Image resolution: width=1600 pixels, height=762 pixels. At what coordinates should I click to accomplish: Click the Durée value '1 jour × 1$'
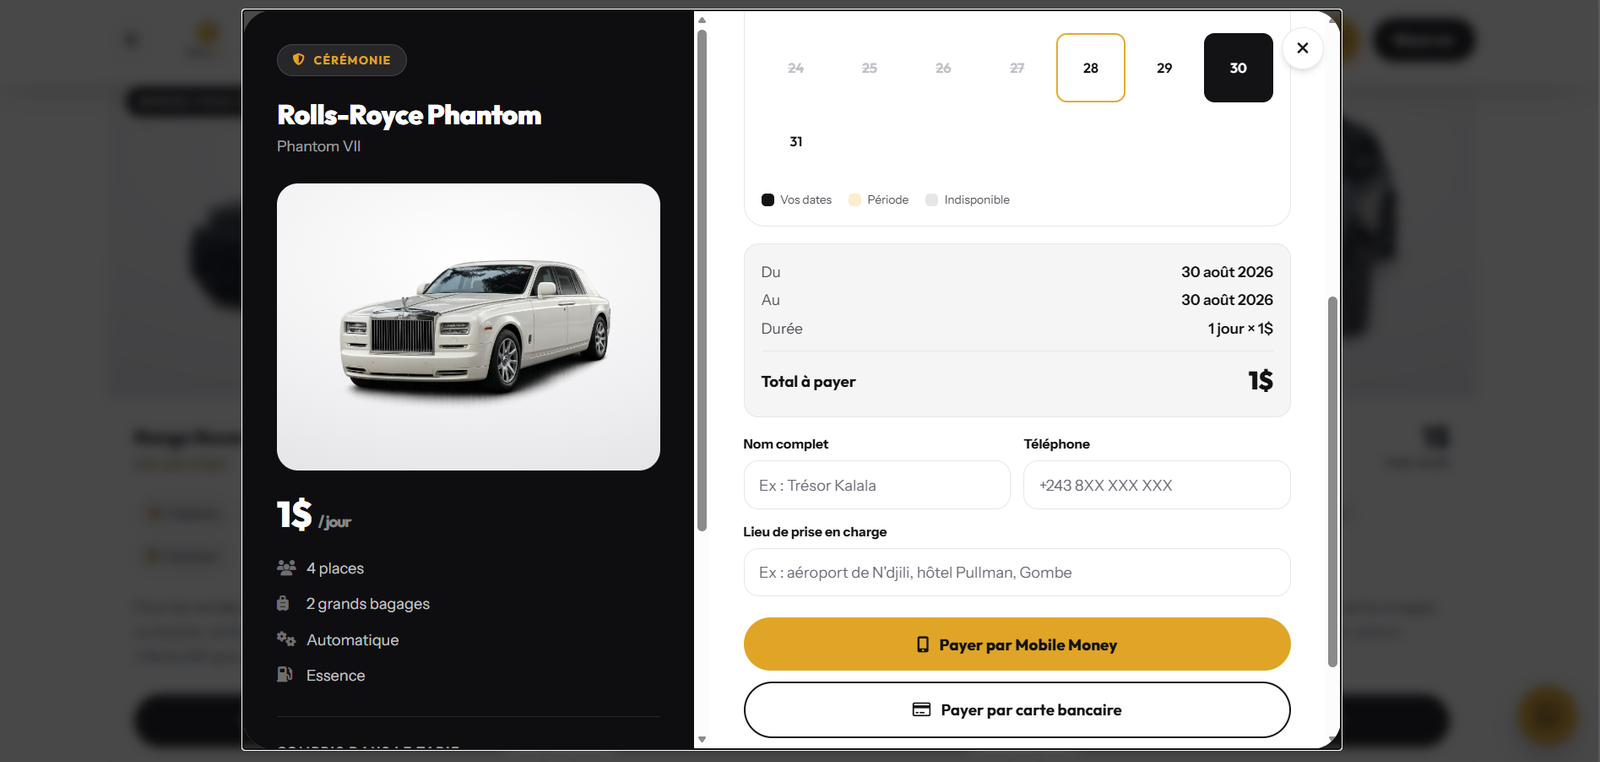point(1240,329)
